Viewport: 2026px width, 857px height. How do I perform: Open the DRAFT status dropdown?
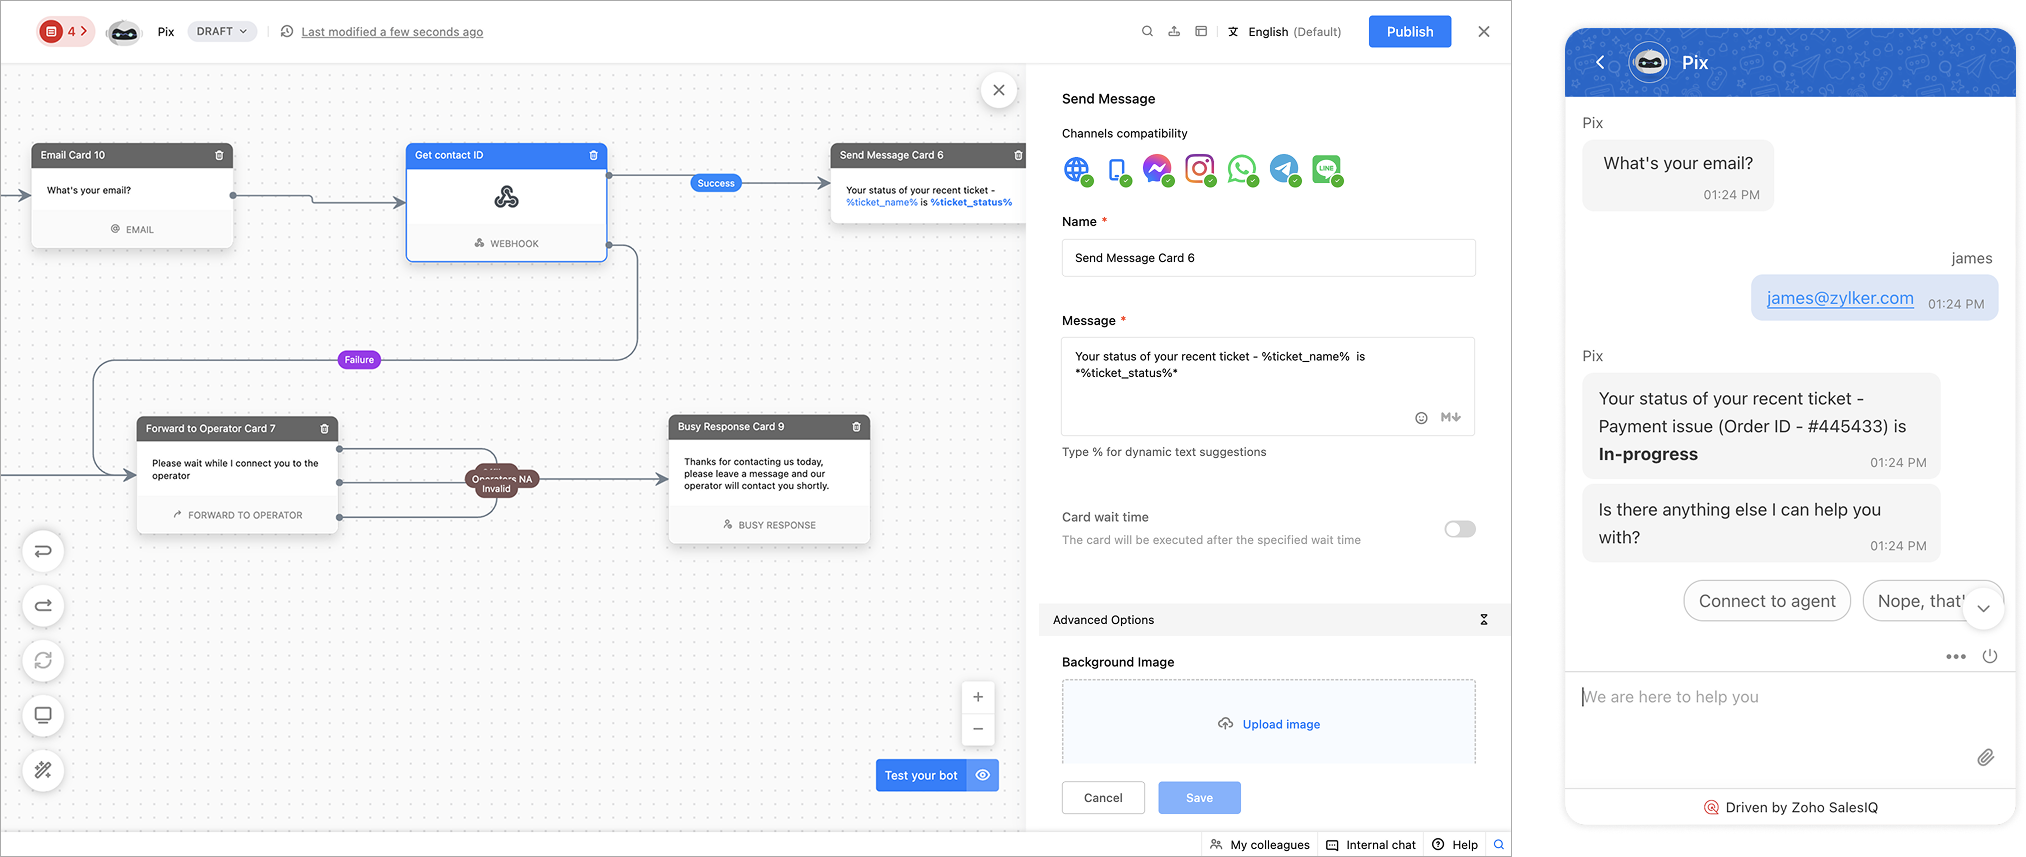tap(222, 32)
